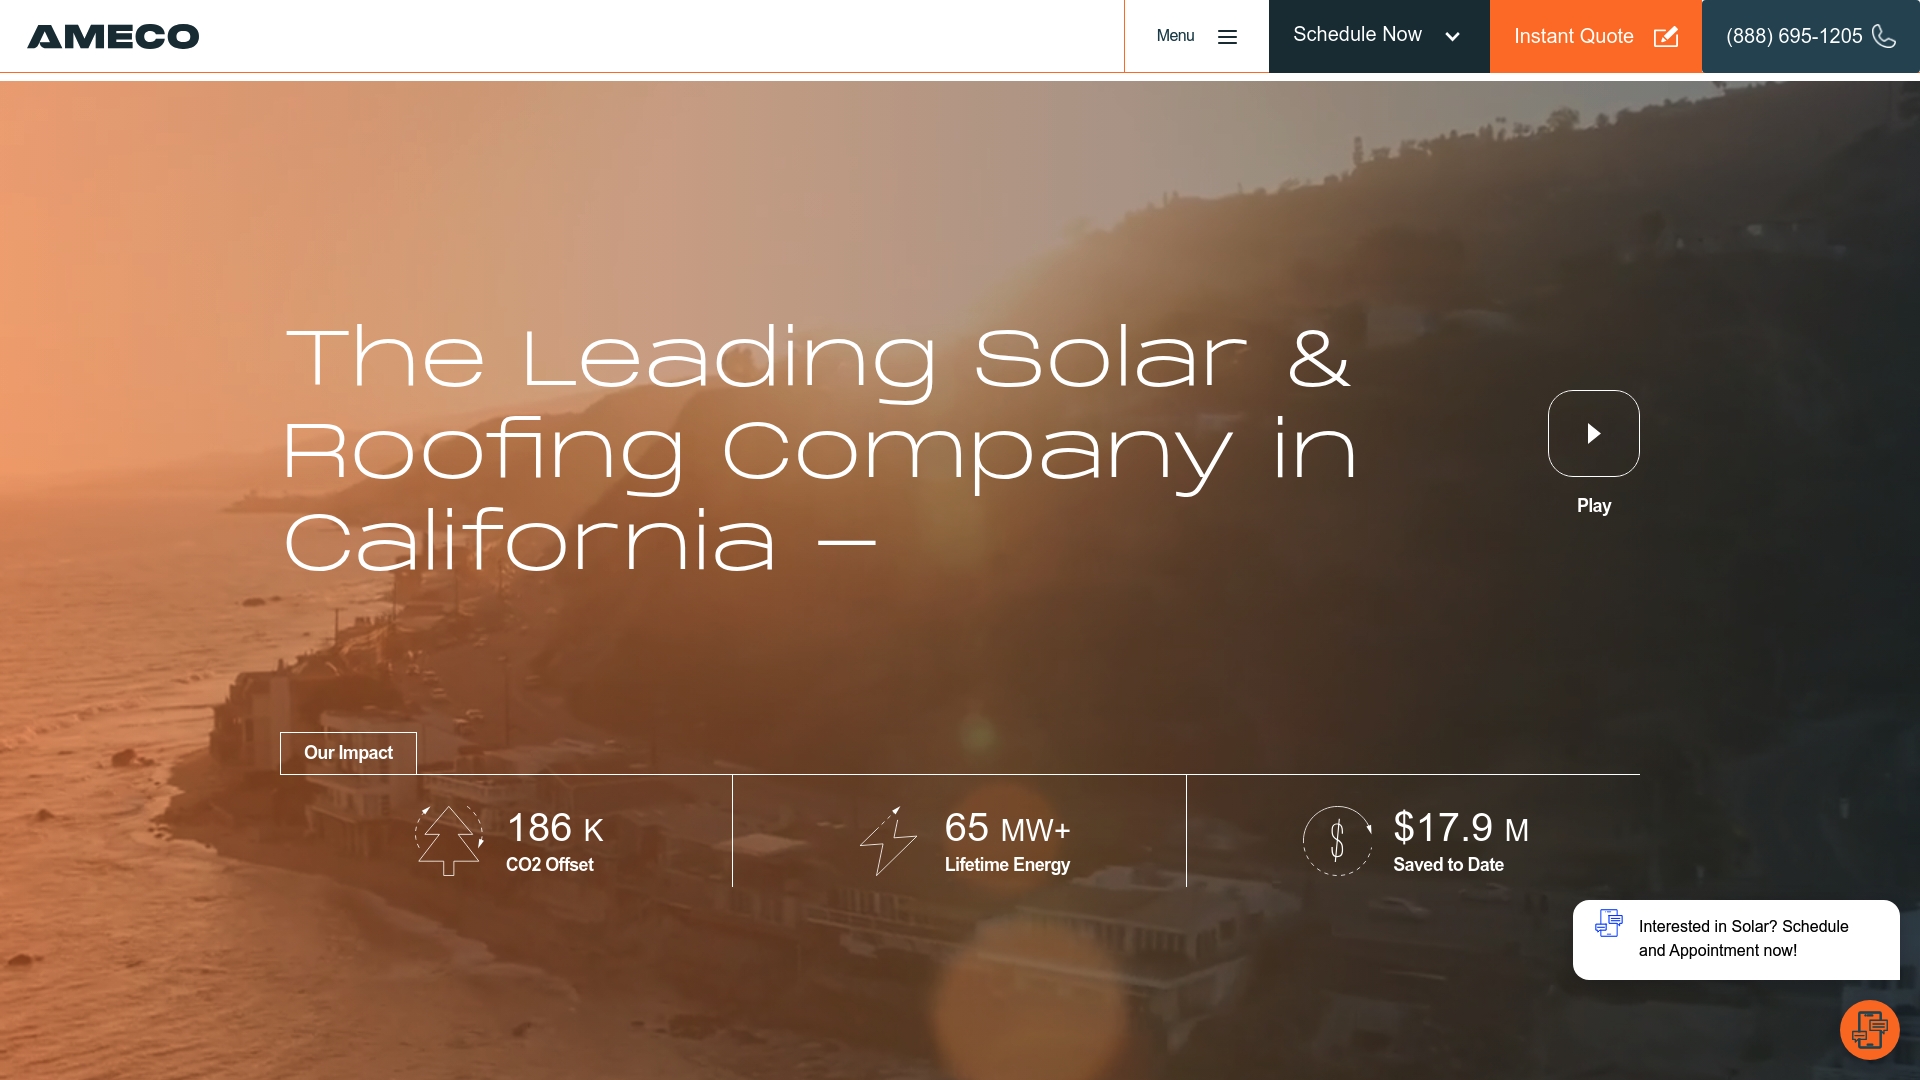Screen dimensions: 1920x1080
Task: Select the pencil icon beside Instant Quote
Action: [x=1666, y=36]
